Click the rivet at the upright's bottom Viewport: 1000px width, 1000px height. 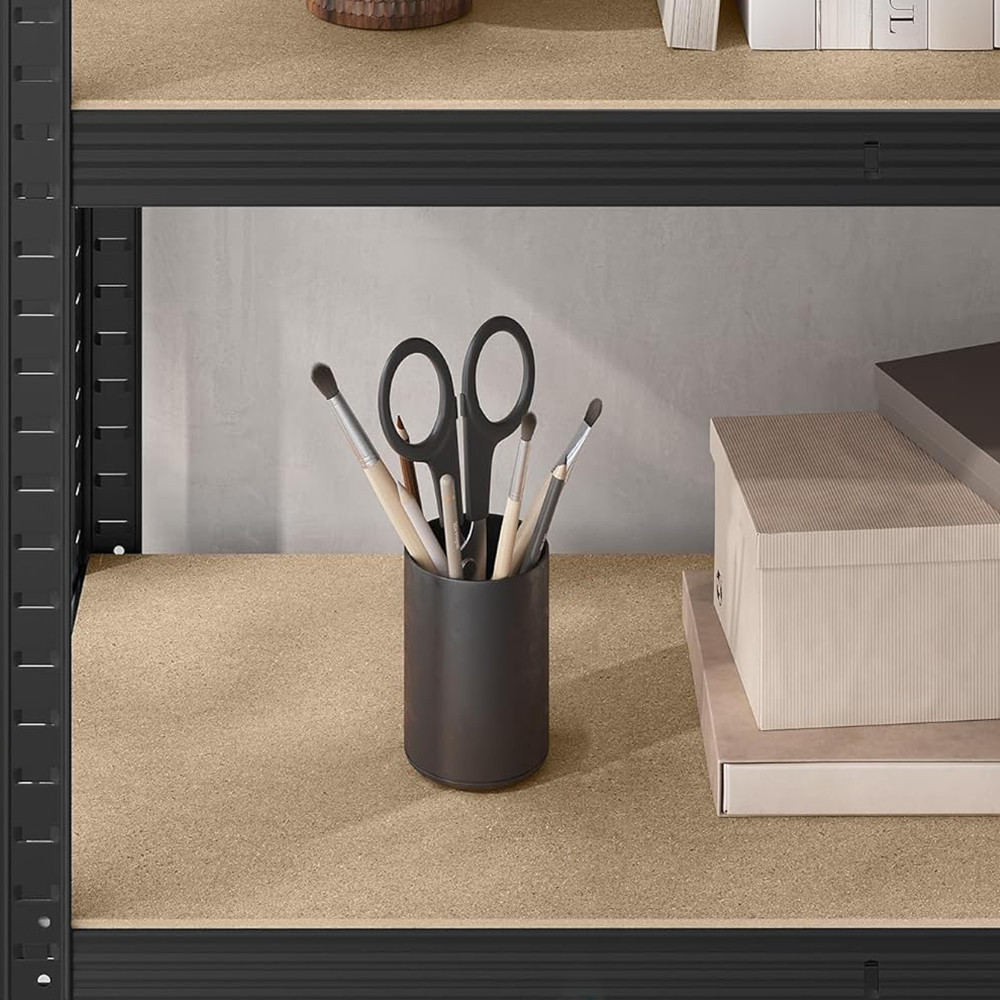[x=43, y=978]
